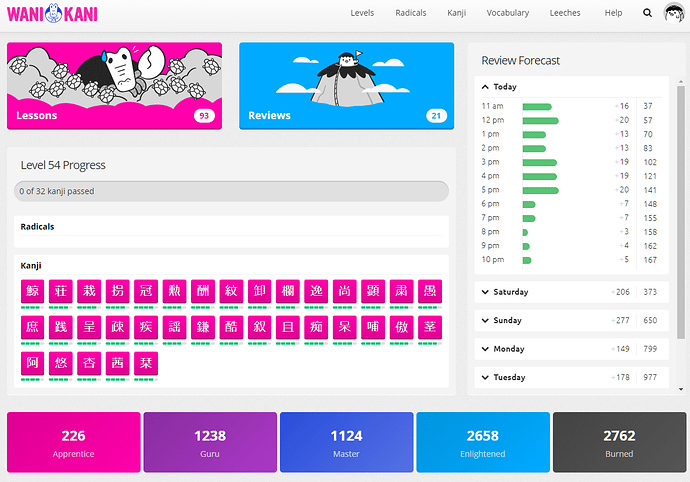690x482 pixels.
Task: Open the kanji tile 酬
Action: (x=203, y=291)
